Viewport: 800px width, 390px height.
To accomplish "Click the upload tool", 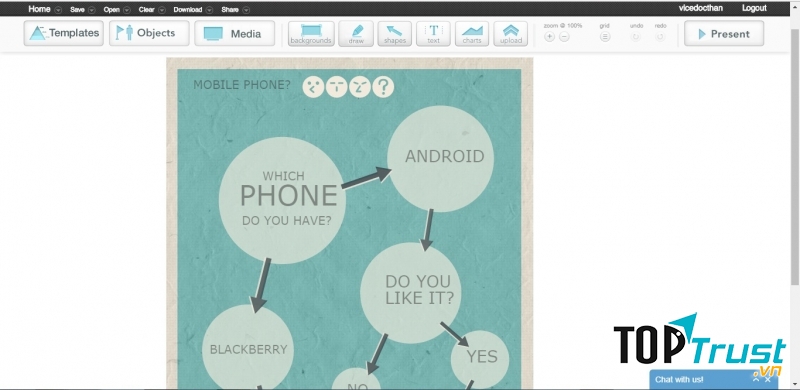I will [511, 34].
